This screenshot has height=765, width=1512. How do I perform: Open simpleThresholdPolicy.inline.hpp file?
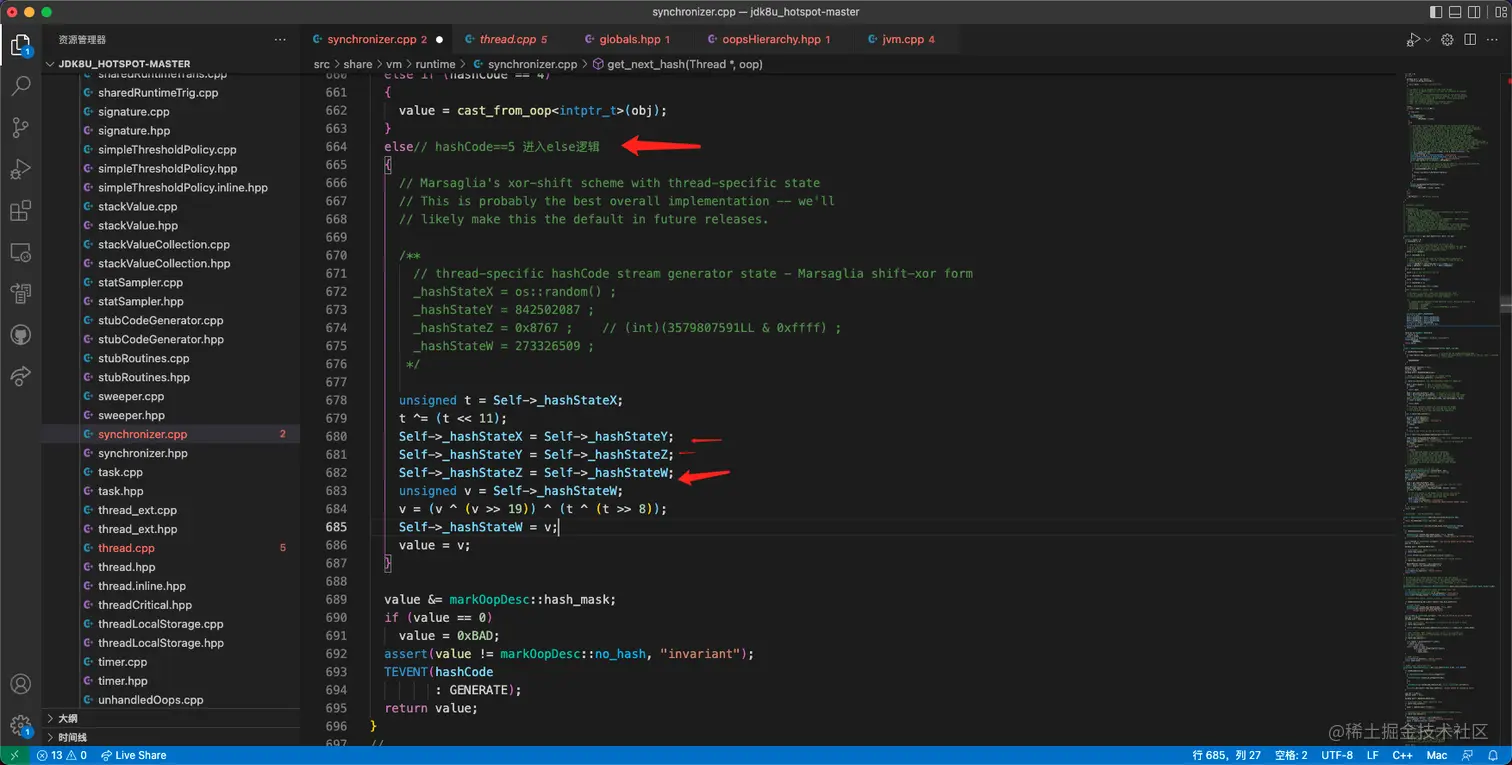click(x=170, y=188)
